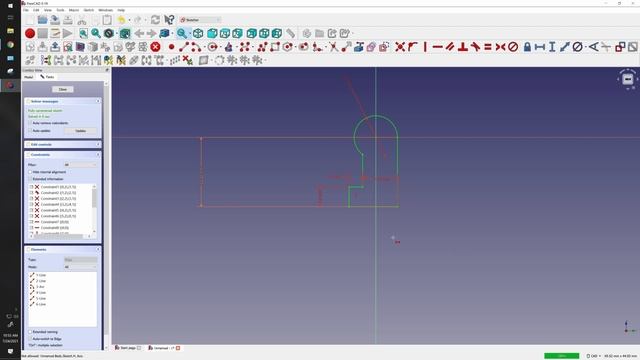Open the Elements Type dropdown
This screenshot has width=640, height=360.
click(x=80, y=260)
